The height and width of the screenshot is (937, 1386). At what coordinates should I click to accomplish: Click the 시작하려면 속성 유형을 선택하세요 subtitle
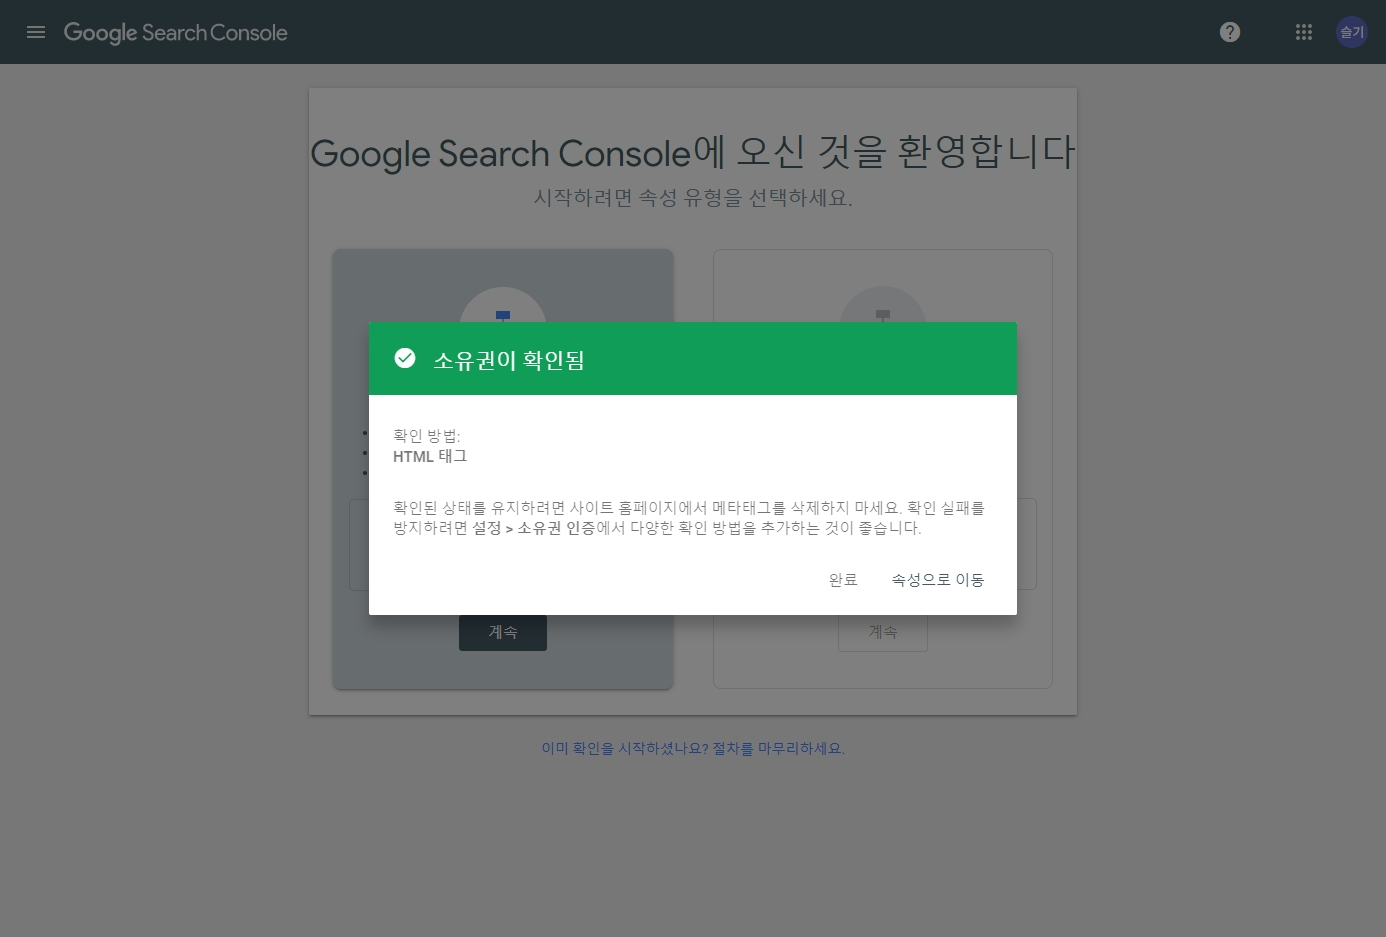[693, 198]
